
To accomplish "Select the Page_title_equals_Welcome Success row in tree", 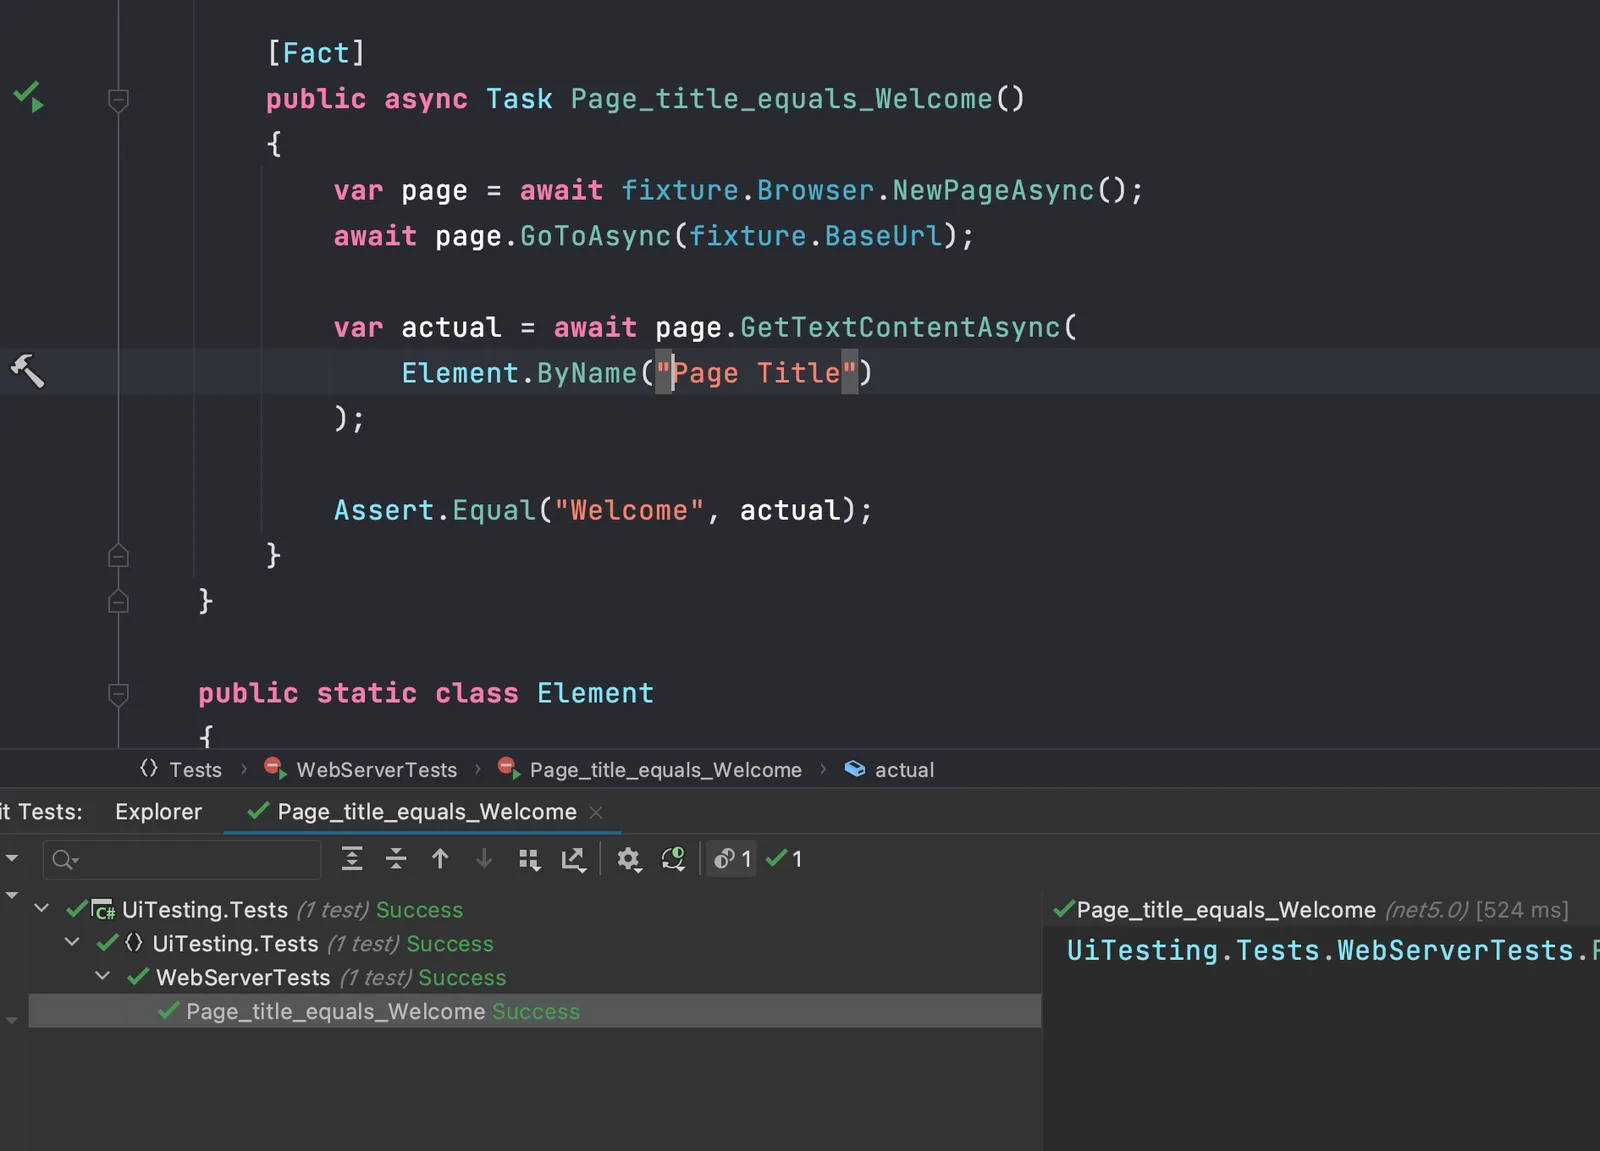I will point(535,1011).
